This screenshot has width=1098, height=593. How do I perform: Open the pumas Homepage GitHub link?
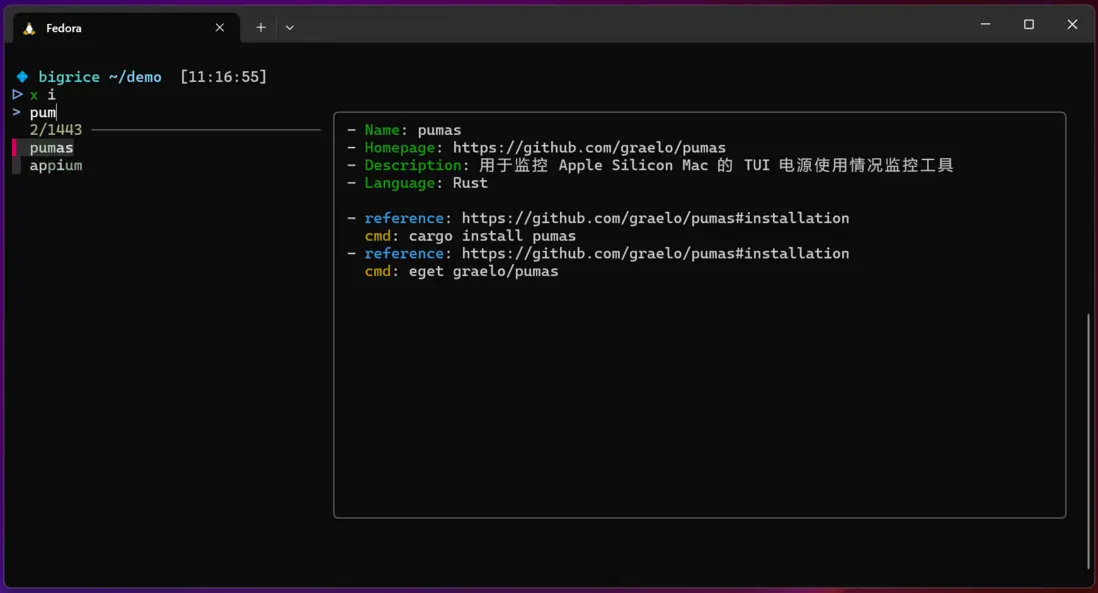click(x=589, y=148)
